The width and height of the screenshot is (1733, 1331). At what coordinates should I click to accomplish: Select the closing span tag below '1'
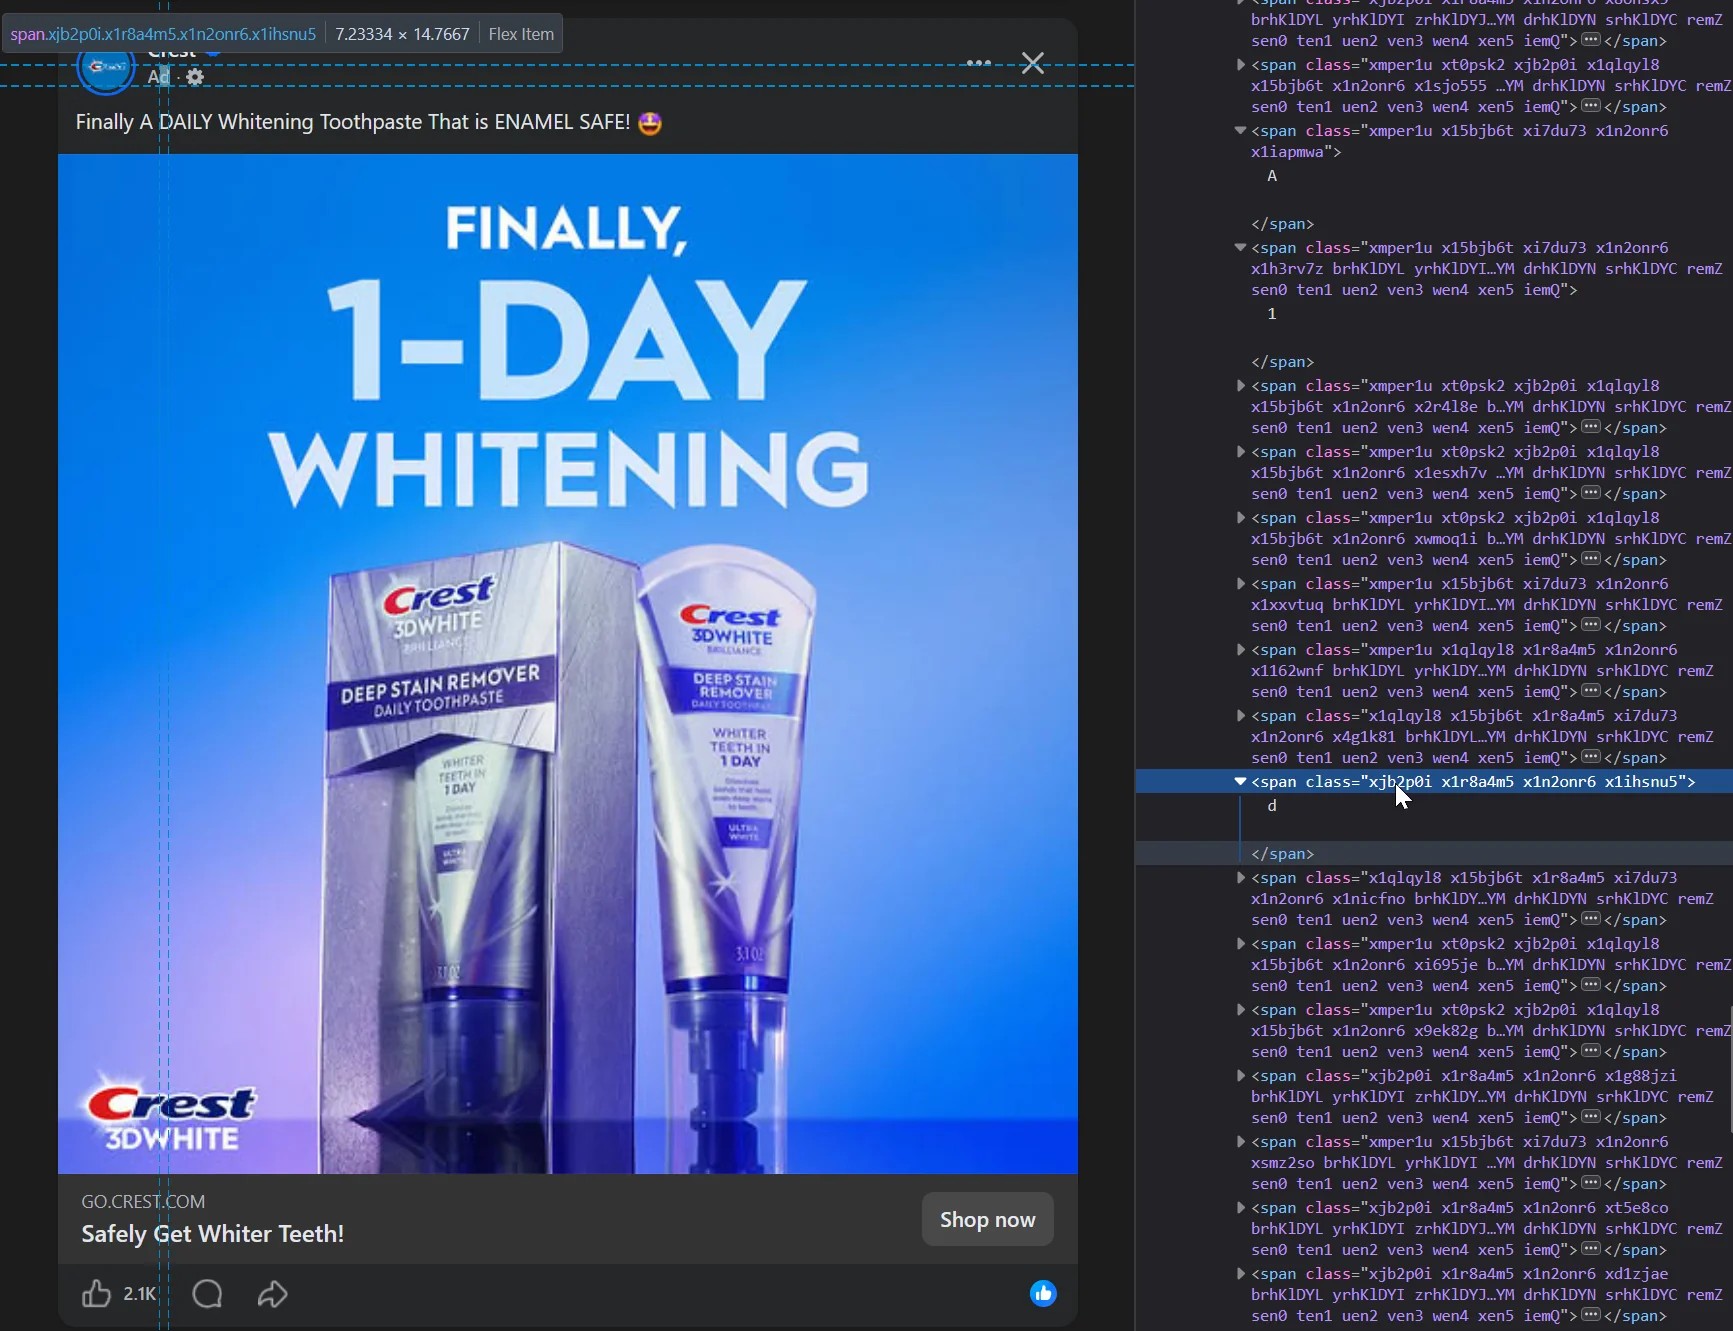tap(1283, 362)
